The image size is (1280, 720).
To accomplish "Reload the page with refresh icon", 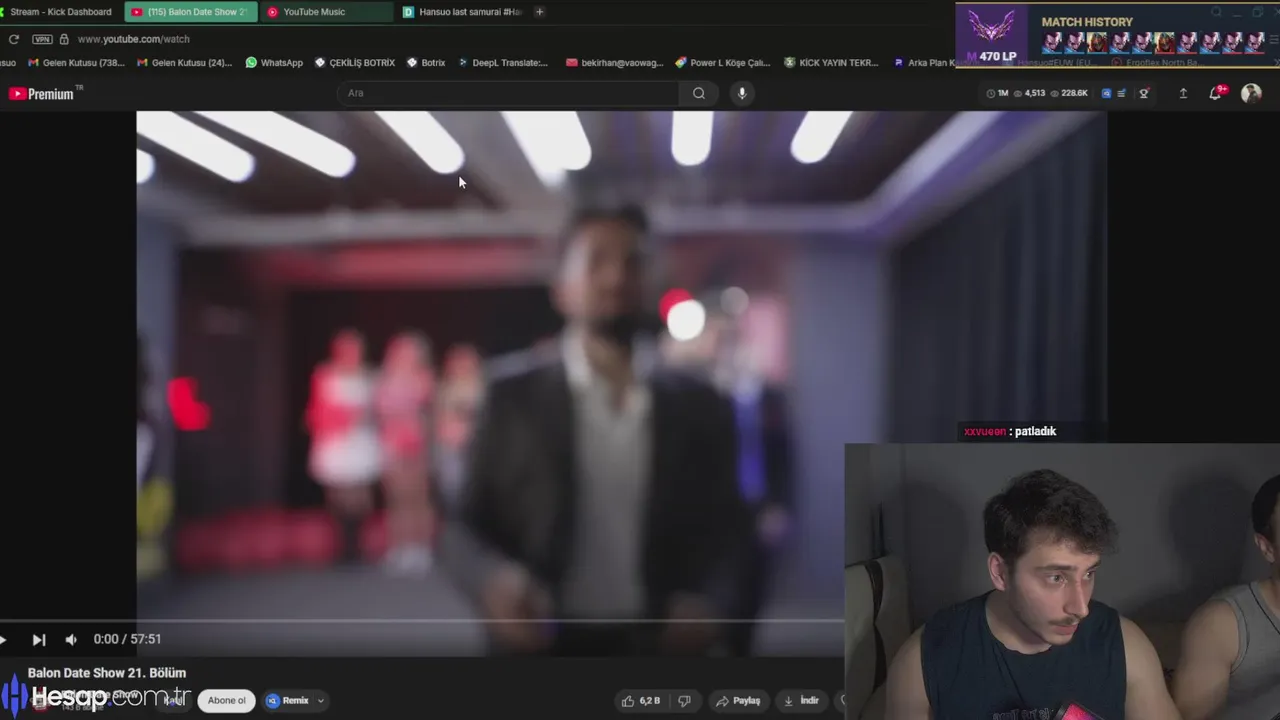I will [13, 39].
